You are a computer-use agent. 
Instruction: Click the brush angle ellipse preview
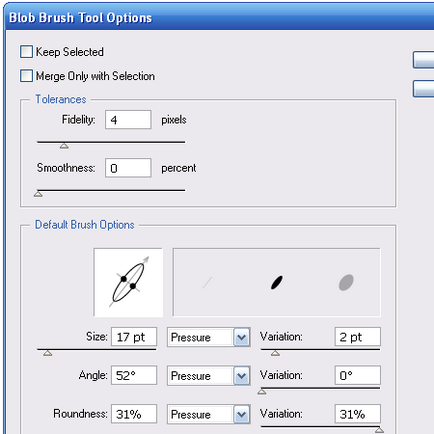click(128, 282)
